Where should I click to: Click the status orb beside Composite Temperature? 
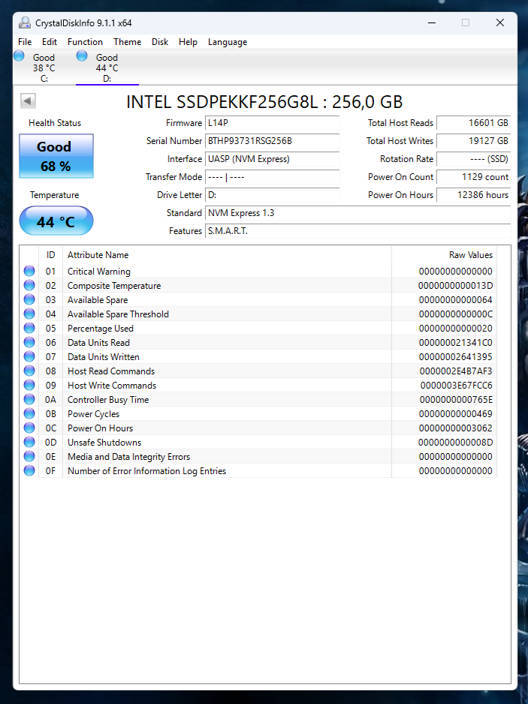coord(29,285)
